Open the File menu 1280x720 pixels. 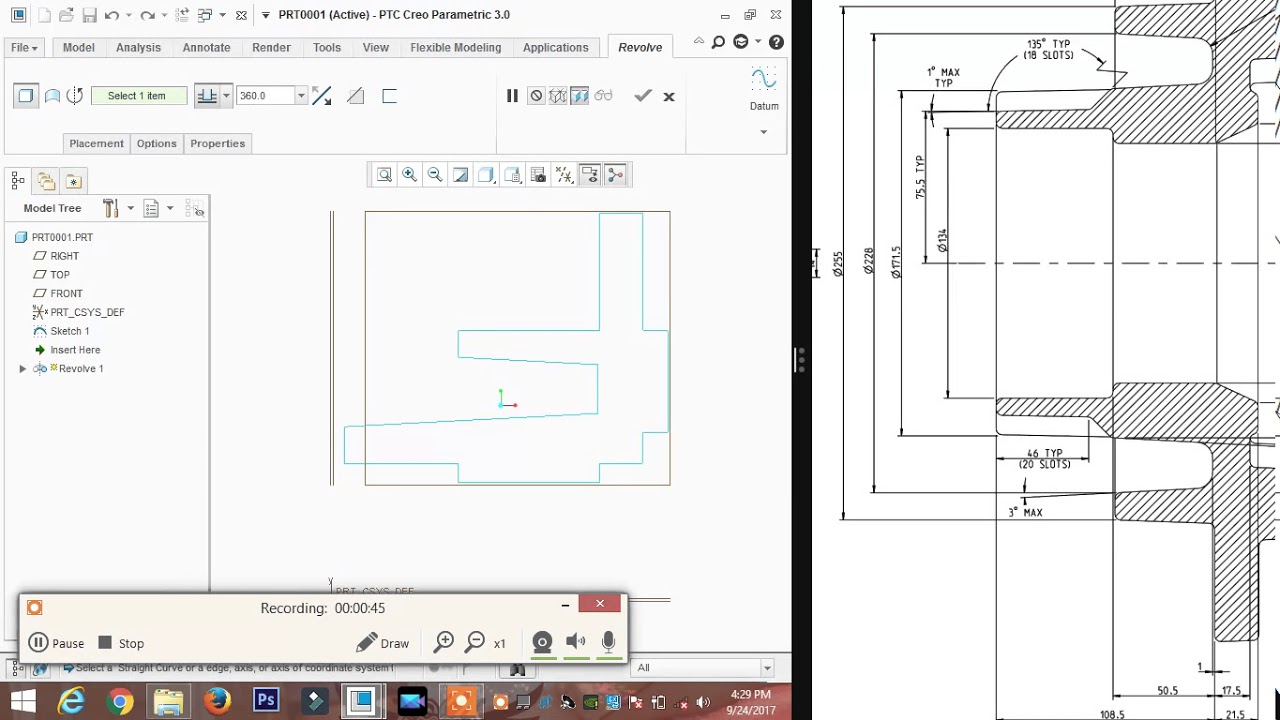(24, 47)
